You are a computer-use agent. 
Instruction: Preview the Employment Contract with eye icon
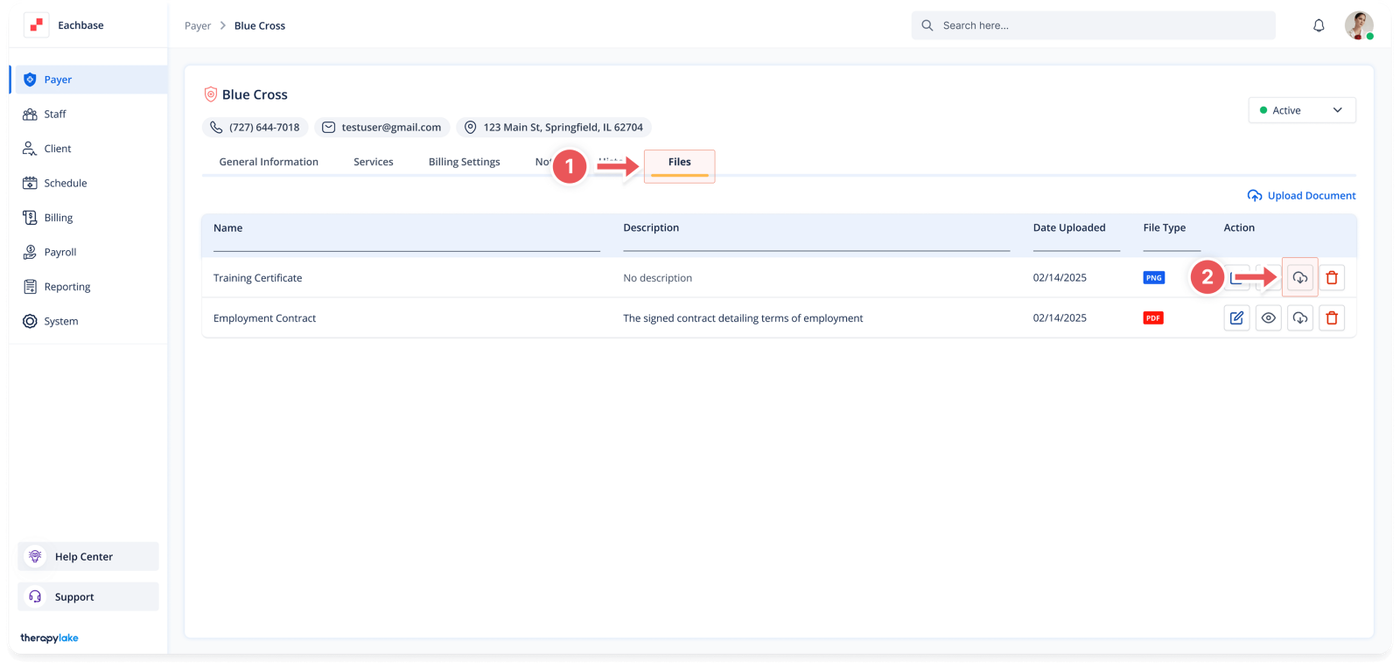pos(1268,318)
